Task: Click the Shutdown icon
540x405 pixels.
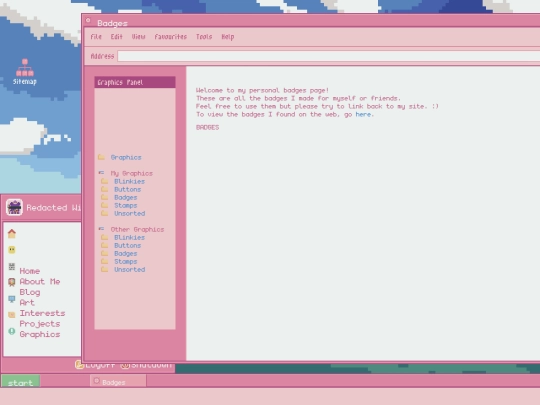Action: (x=125, y=365)
